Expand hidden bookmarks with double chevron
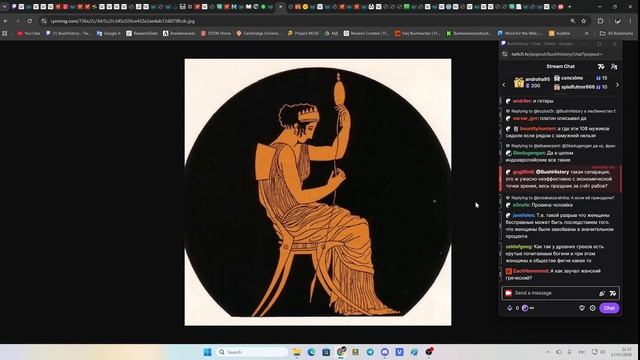Image resolution: width=640 pixels, height=360 pixels. point(587,33)
